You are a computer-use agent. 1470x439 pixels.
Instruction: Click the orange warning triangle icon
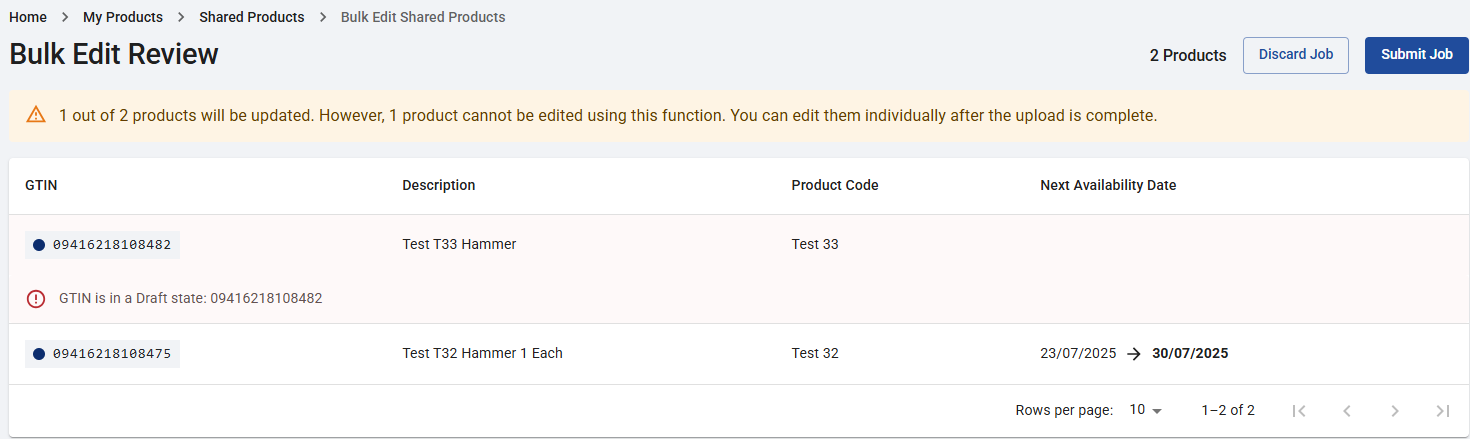[36, 115]
